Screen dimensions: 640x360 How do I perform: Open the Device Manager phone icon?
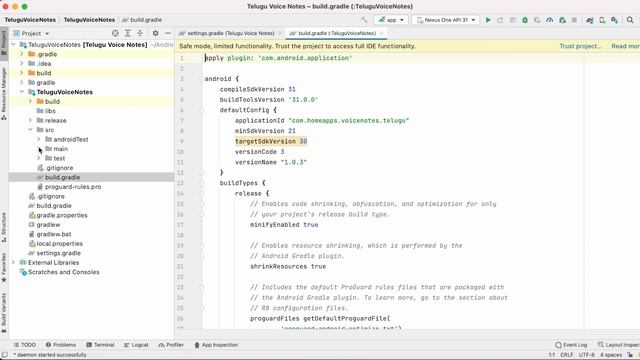coord(602,20)
